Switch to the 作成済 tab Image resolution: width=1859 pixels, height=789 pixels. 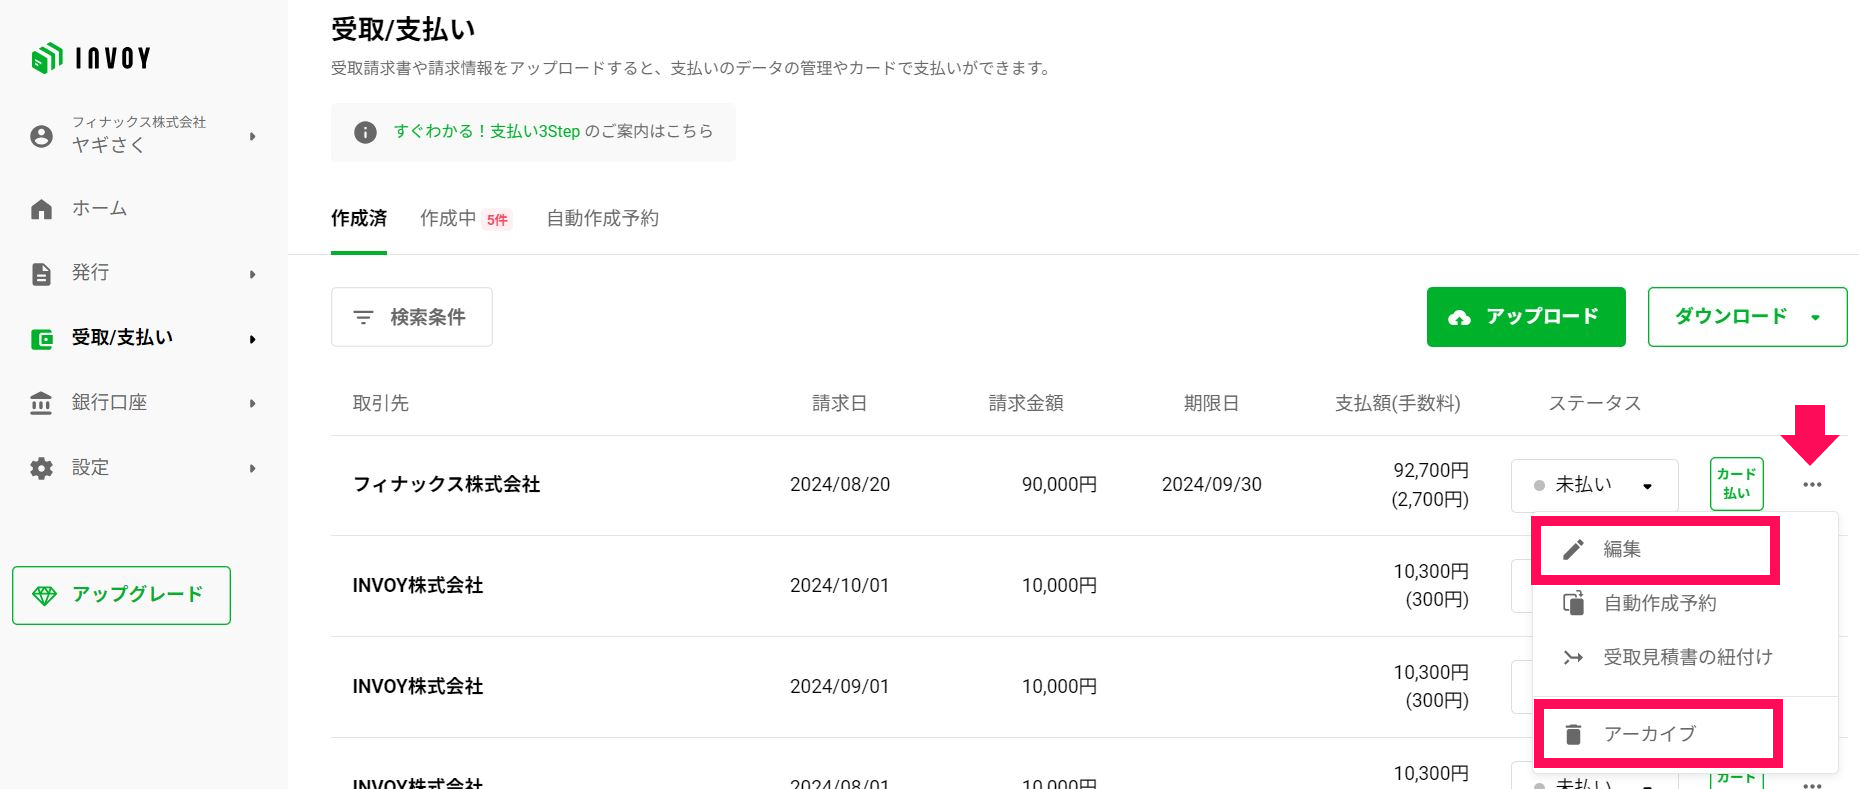point(359,218)
